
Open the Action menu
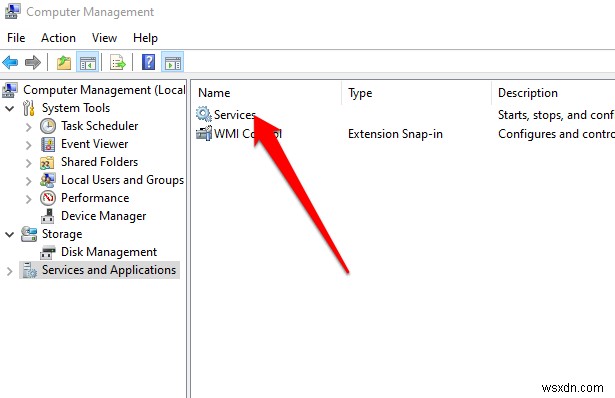pyautogui.click(x=58, y=38)
